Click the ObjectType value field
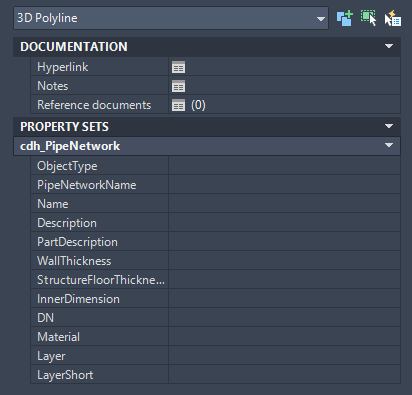Image resolution: width=412 pixels, height=395 pixels. (x=284, y=166)
